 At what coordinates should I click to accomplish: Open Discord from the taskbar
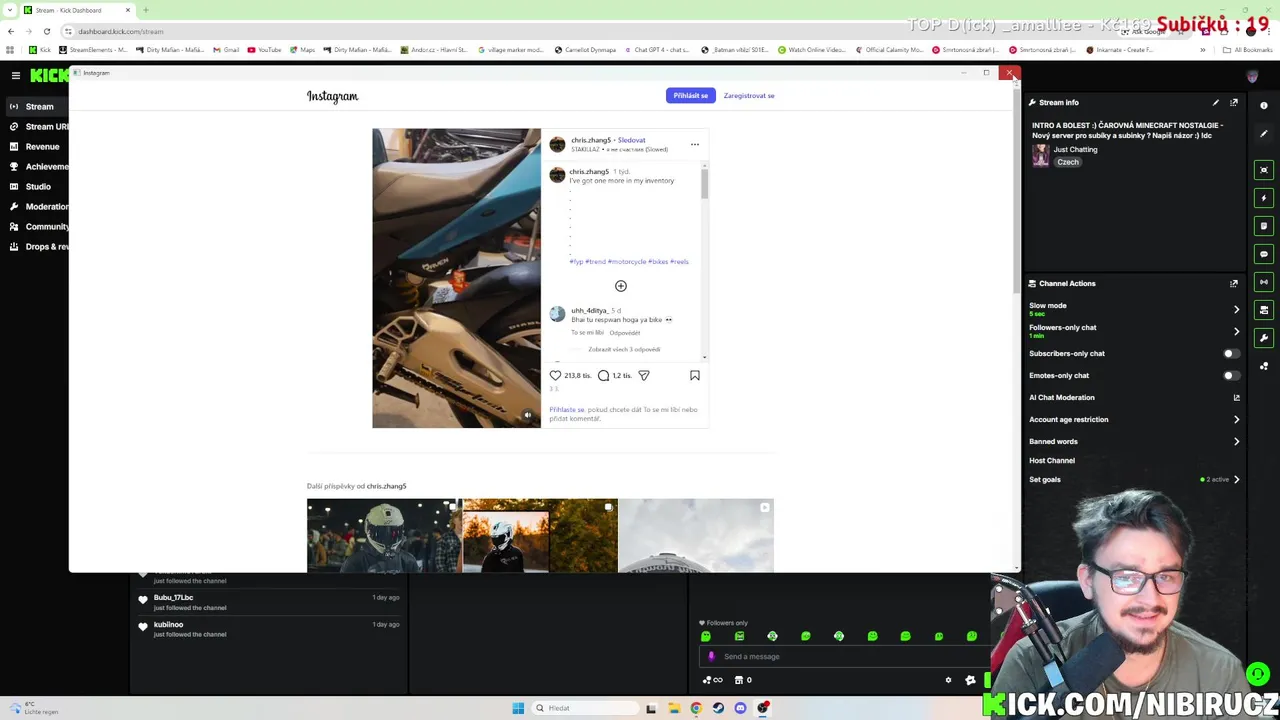point(740,708)
